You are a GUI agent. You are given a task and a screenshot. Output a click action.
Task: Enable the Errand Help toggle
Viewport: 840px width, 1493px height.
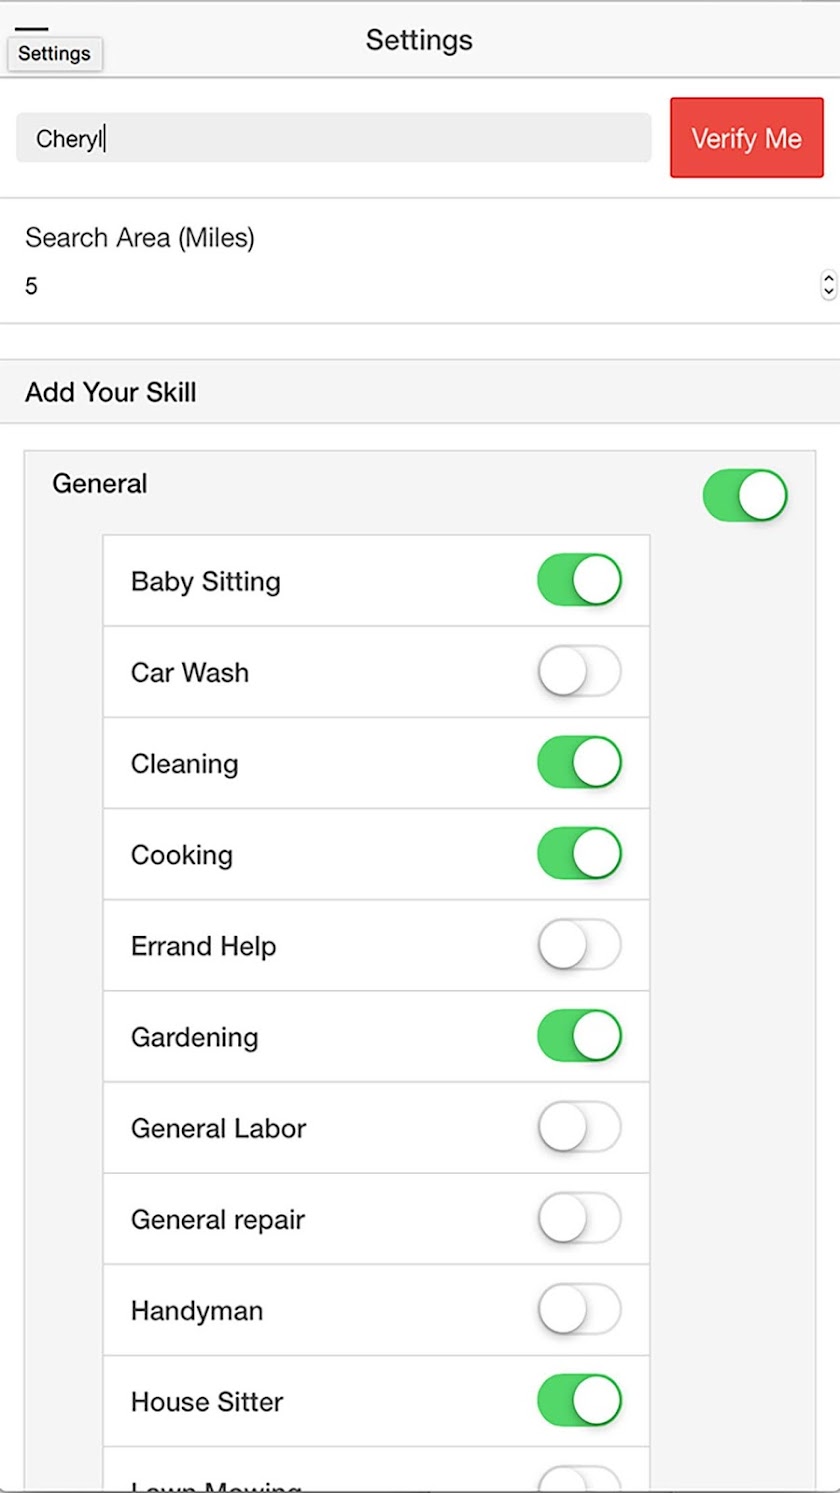pyautogui.click(x=579, y=945)
